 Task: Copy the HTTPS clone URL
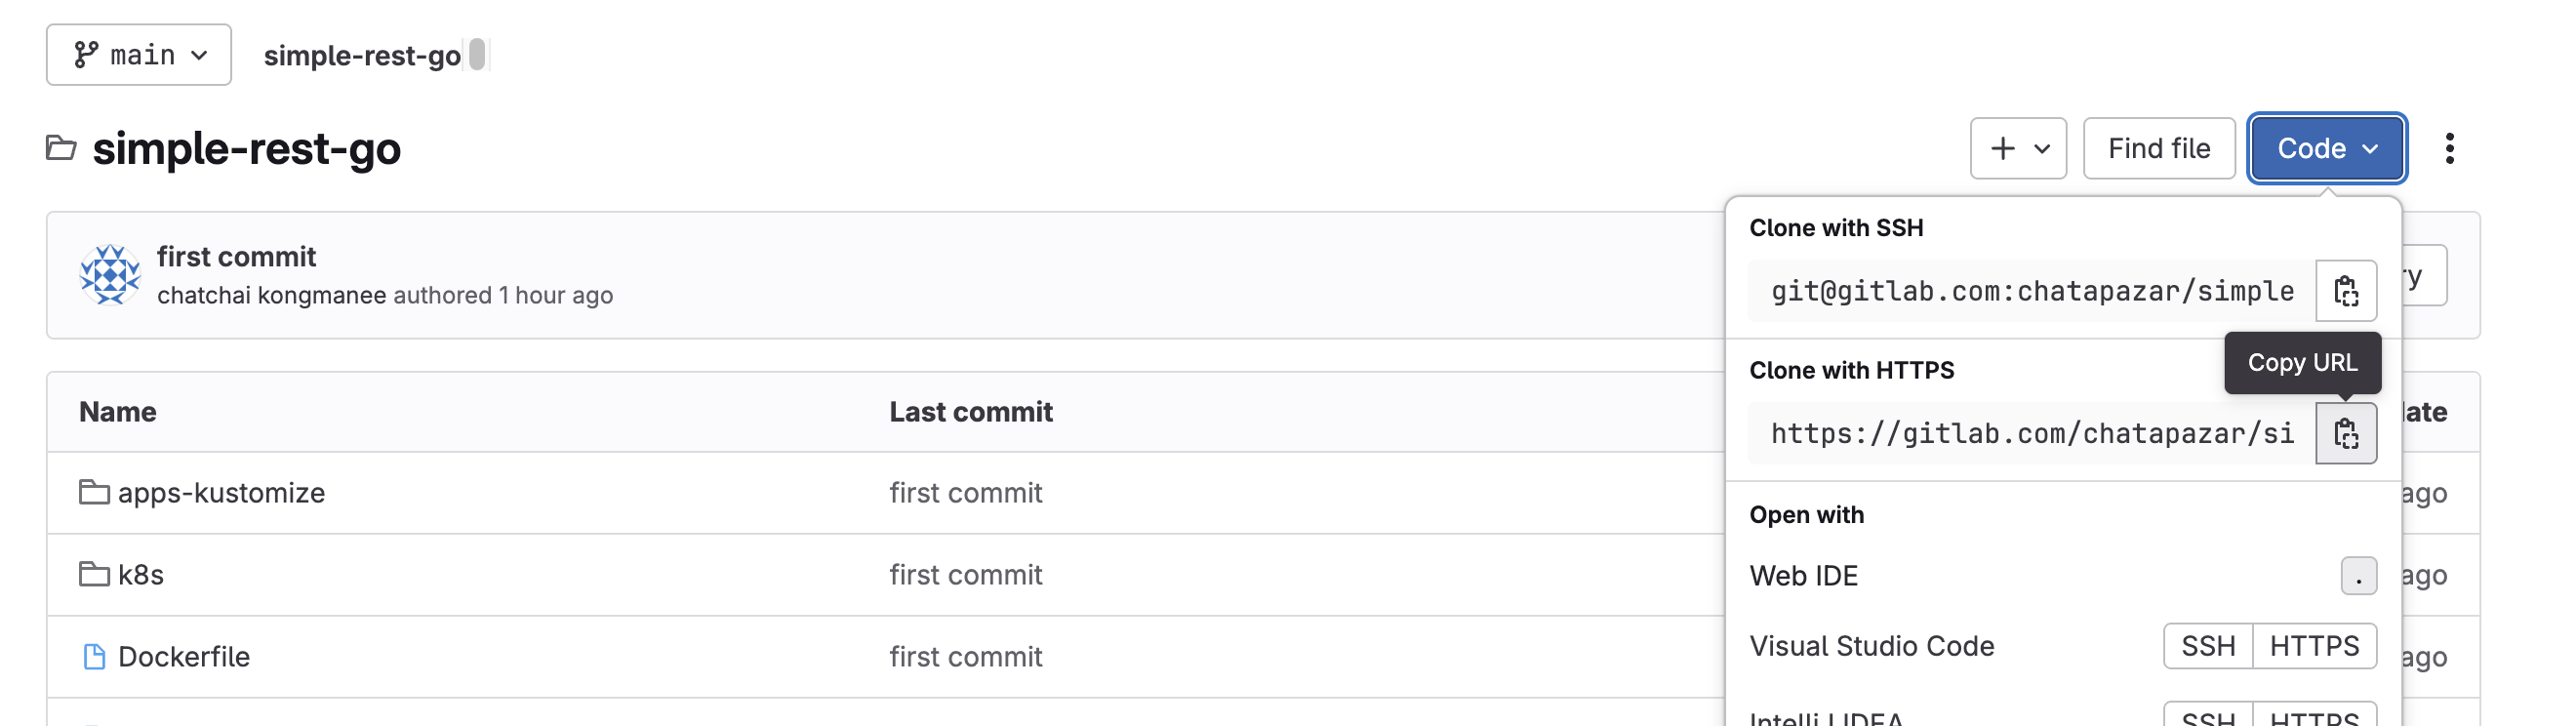coord(2346,433)
